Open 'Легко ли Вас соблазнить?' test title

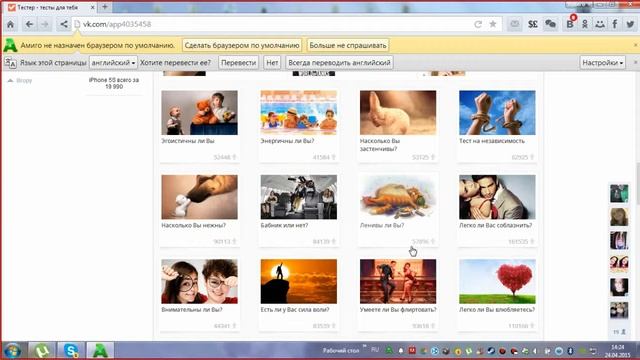tap(496, 225)
